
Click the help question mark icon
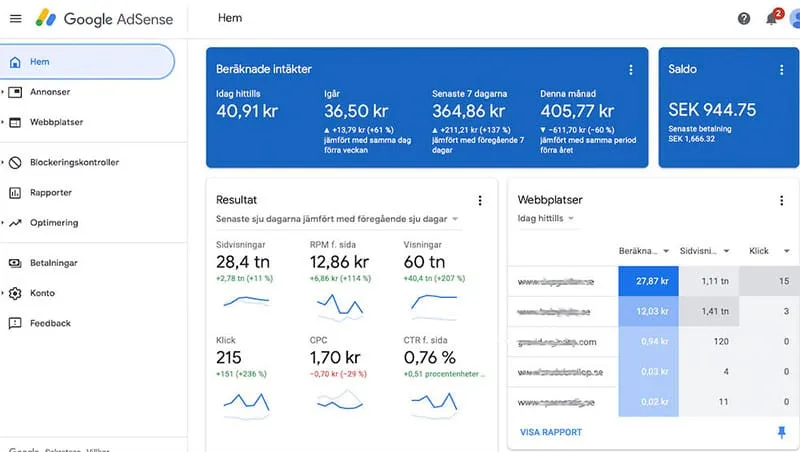[744, 18]
